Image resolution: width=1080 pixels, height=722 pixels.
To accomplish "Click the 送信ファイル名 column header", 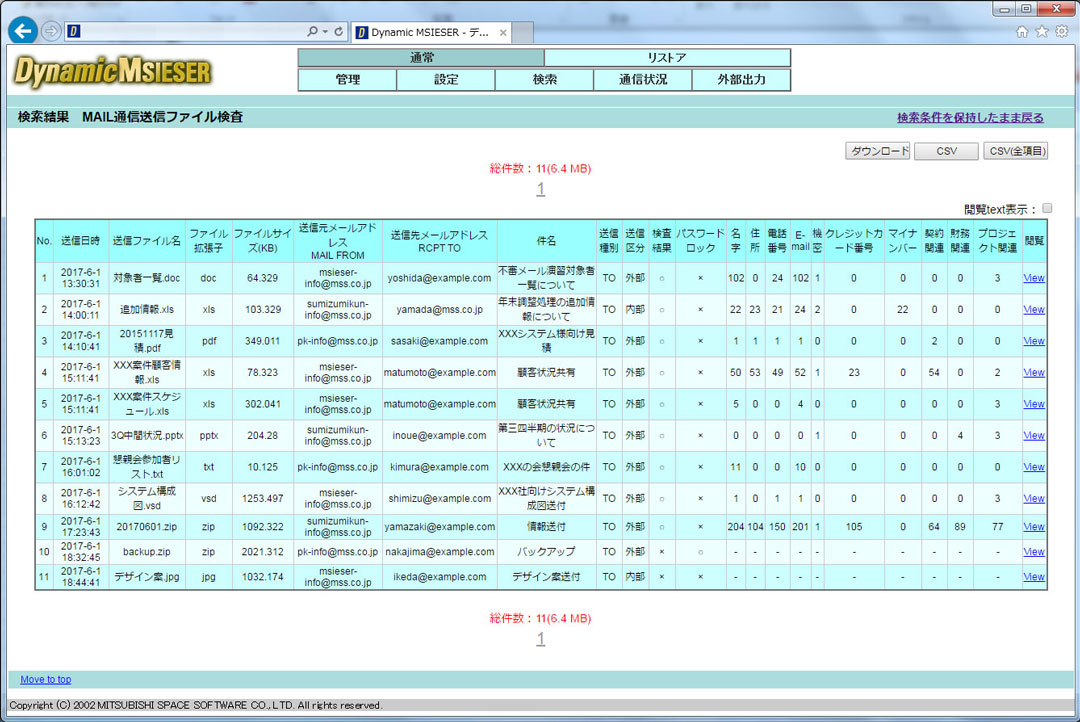I will [x=147, y=241].
